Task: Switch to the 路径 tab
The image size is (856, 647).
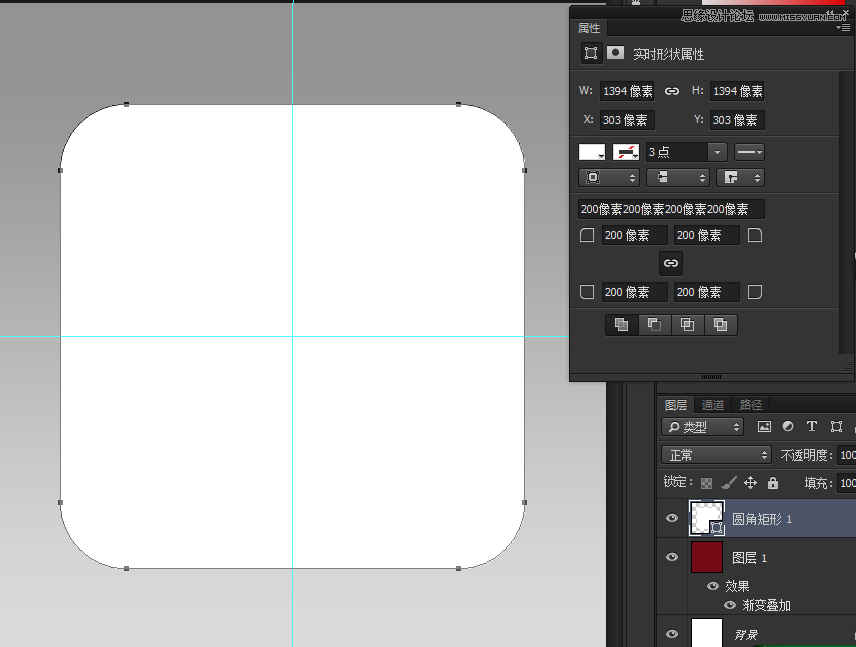Action: coord(751,405)
